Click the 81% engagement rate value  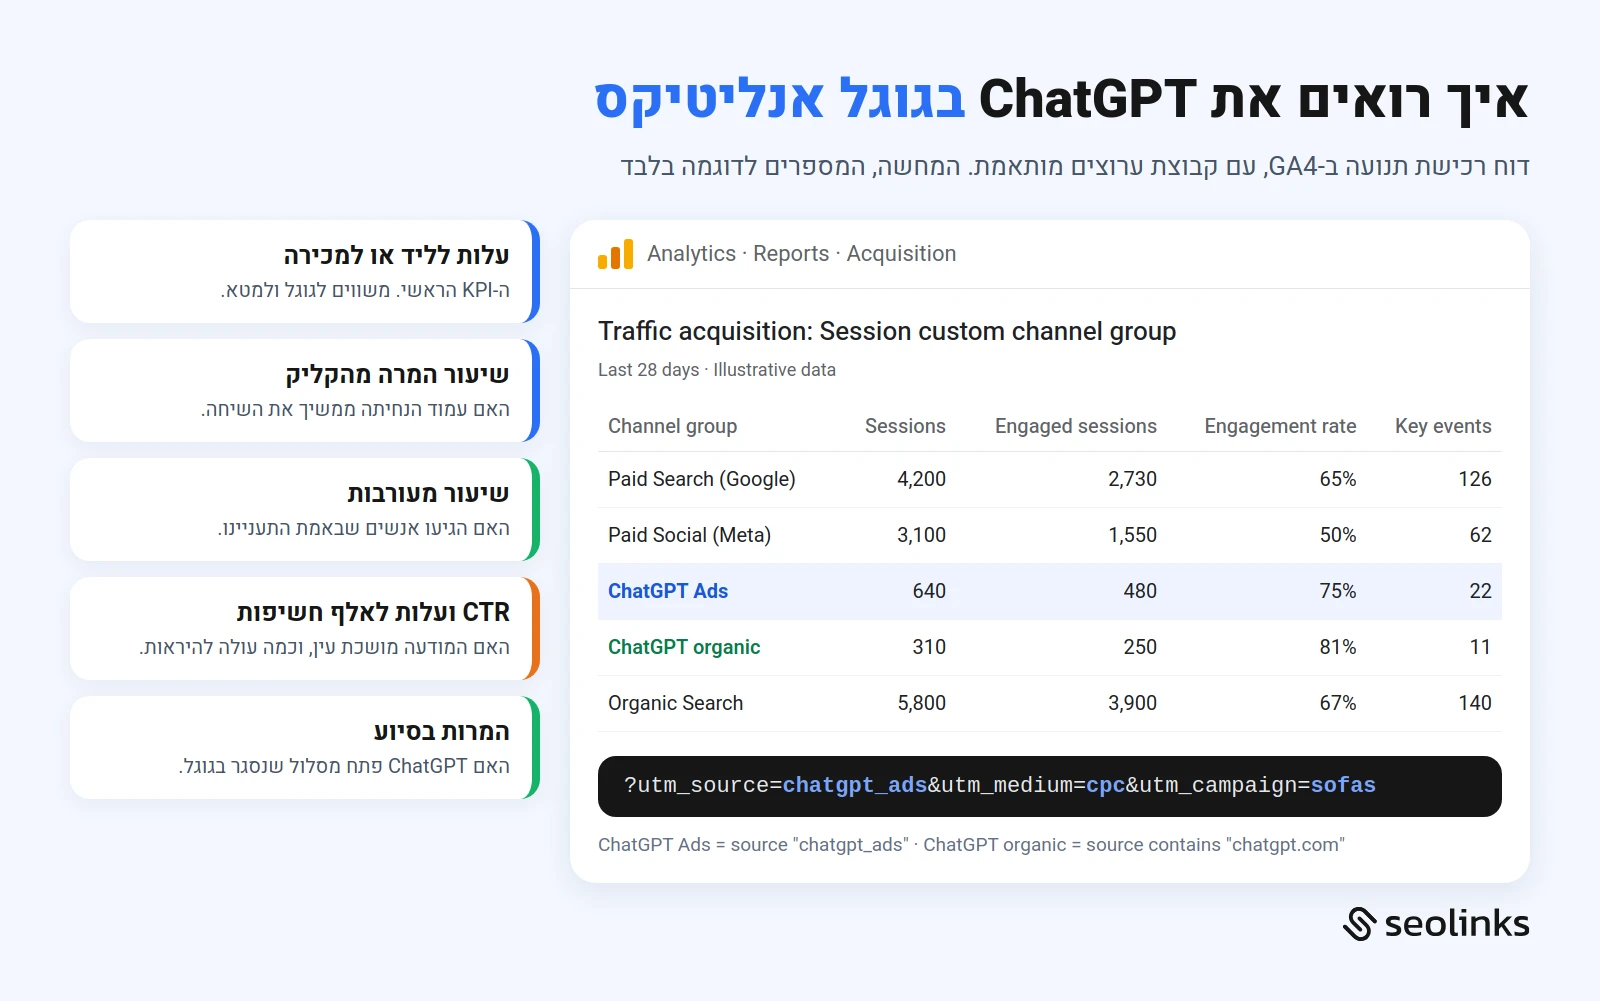[x=1337, y=647]
